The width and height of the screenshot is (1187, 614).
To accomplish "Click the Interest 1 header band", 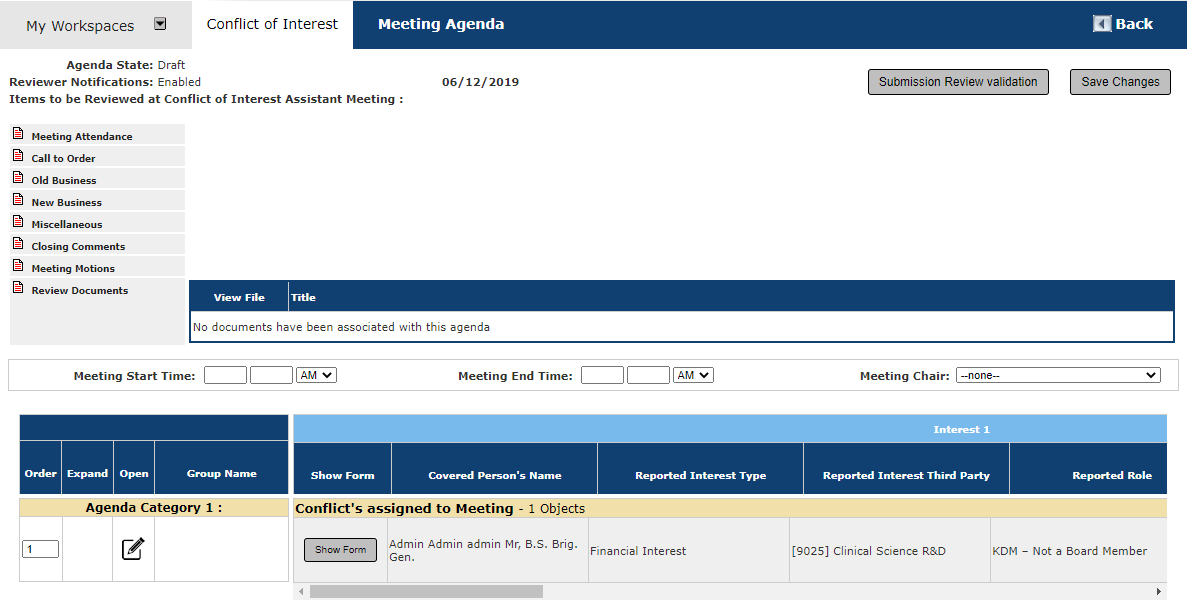I will tap(731, 429).
